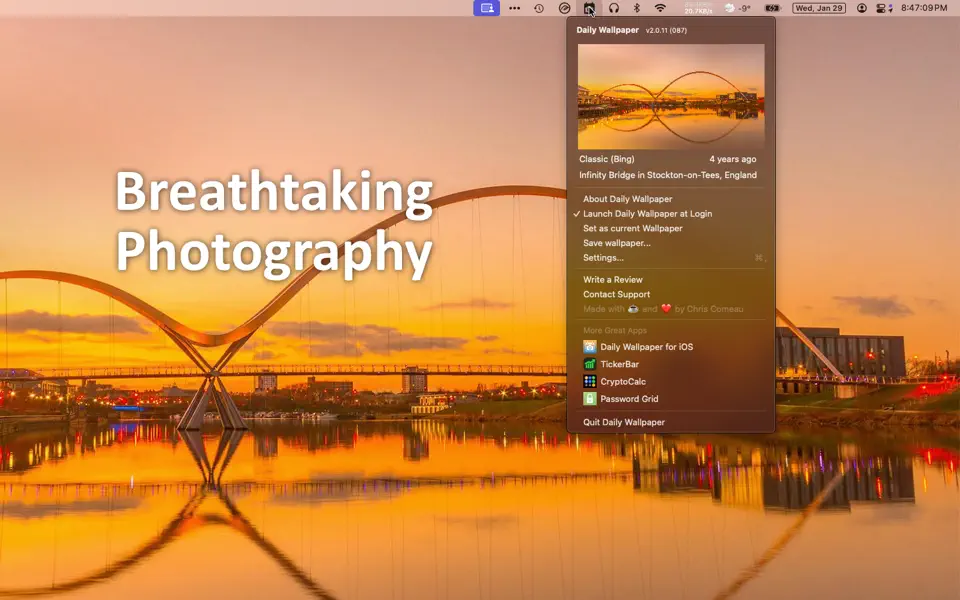Open the Daily Wallpaper menu bar icon
Image resolution: width=960 pixels, height=600 pixels.
click(x=590, y=8)
